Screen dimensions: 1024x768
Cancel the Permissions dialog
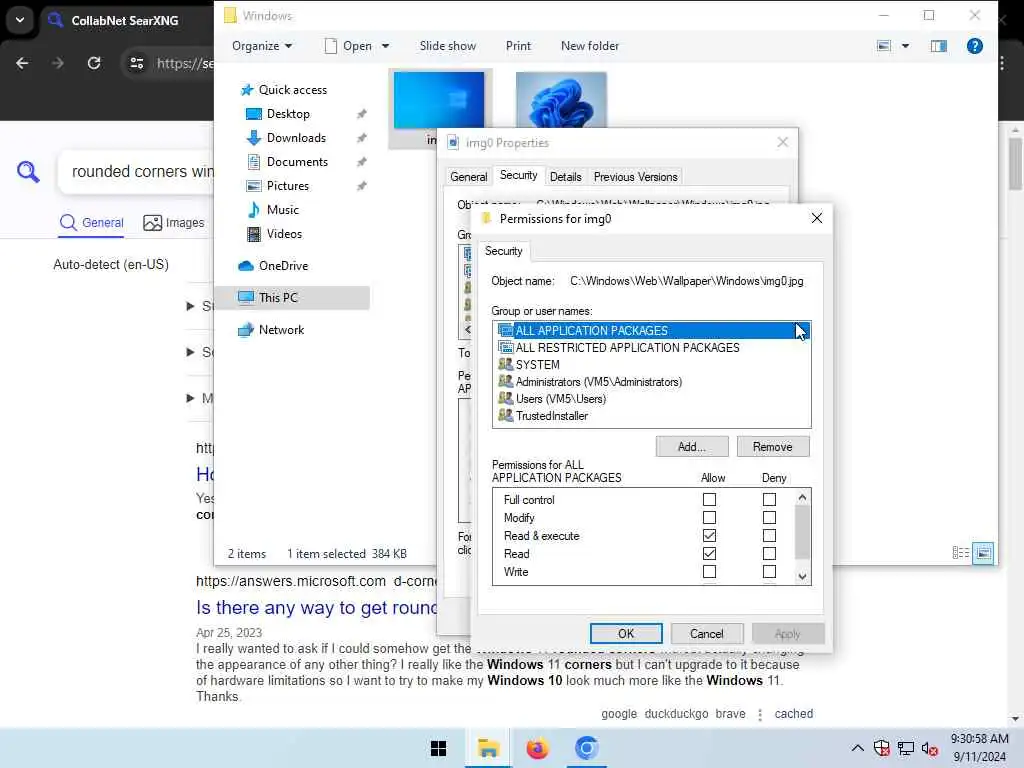[707, 633]
